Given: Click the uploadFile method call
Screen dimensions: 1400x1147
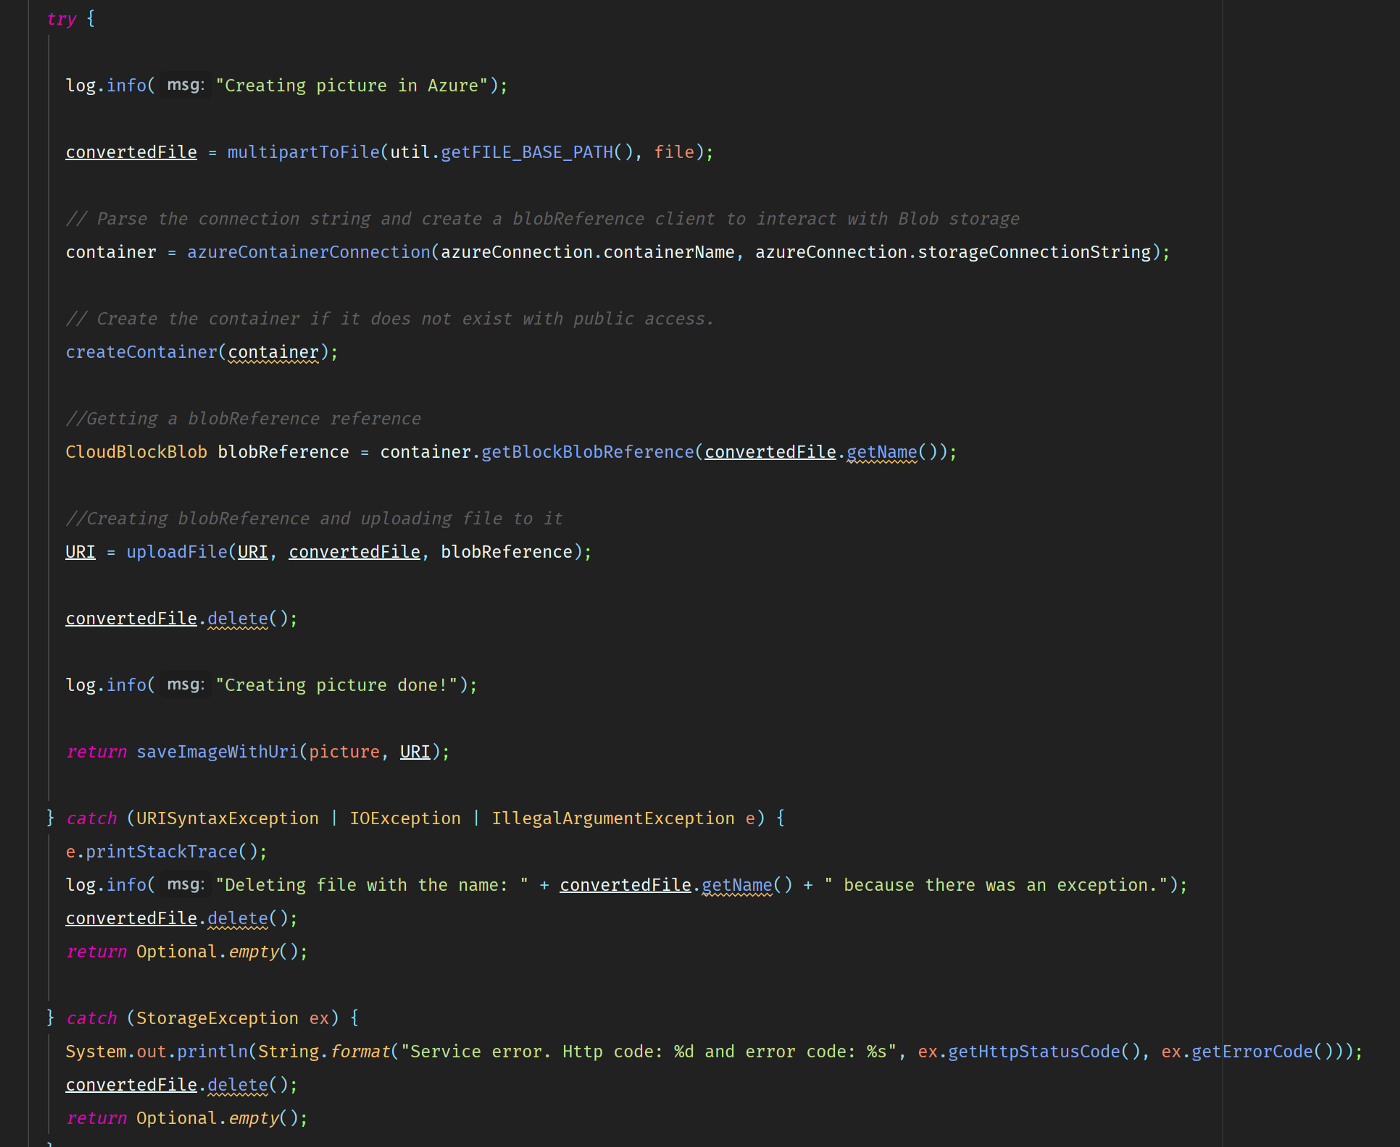Looking at the screenshot, I should pos(176,552).
